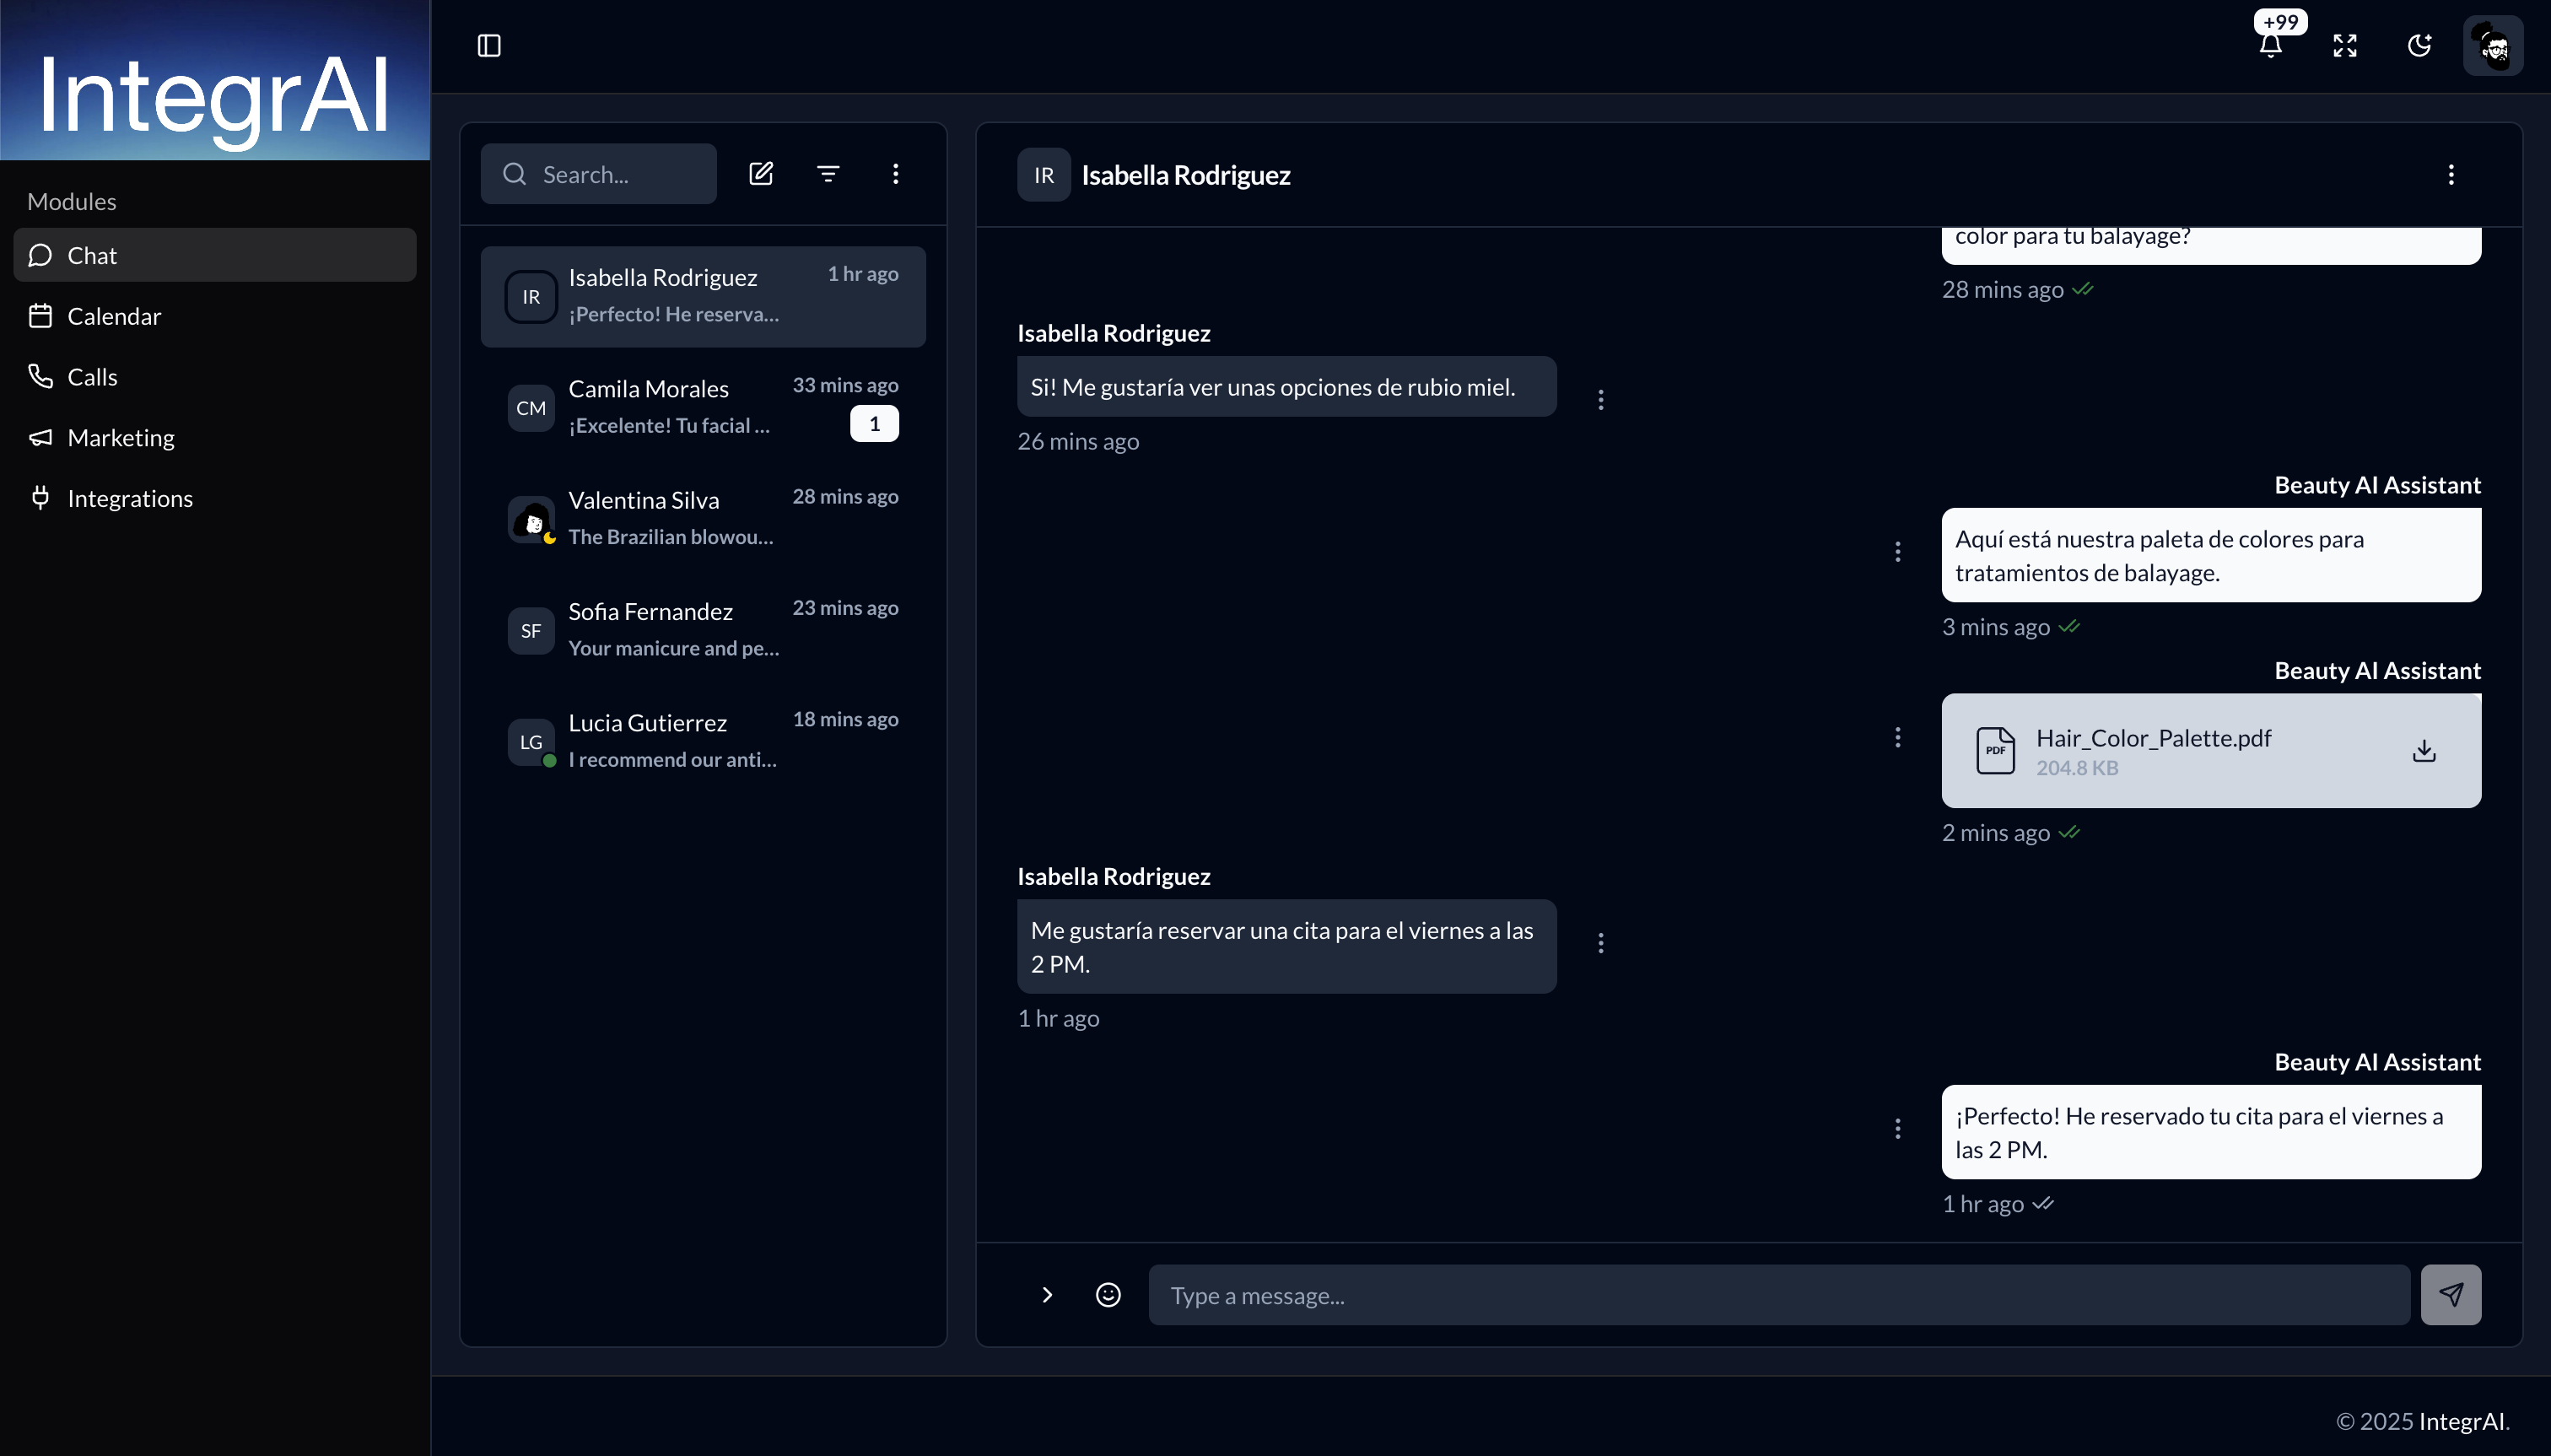Open Valentina Silva conversation
The image size is (2551, 1456).
[703, 519]
